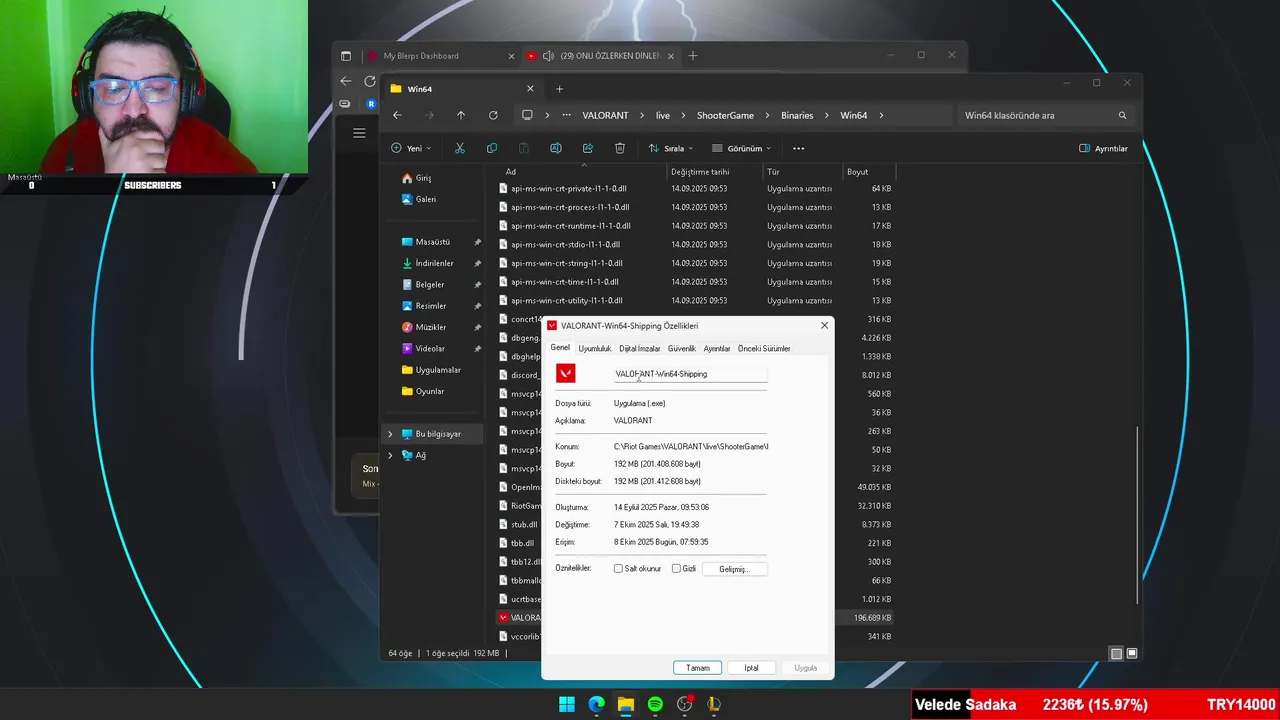Screen dimensions: 1280x720
Task: Click the search magnifier icon in Explorer
Action: [x=1122, y=115]
